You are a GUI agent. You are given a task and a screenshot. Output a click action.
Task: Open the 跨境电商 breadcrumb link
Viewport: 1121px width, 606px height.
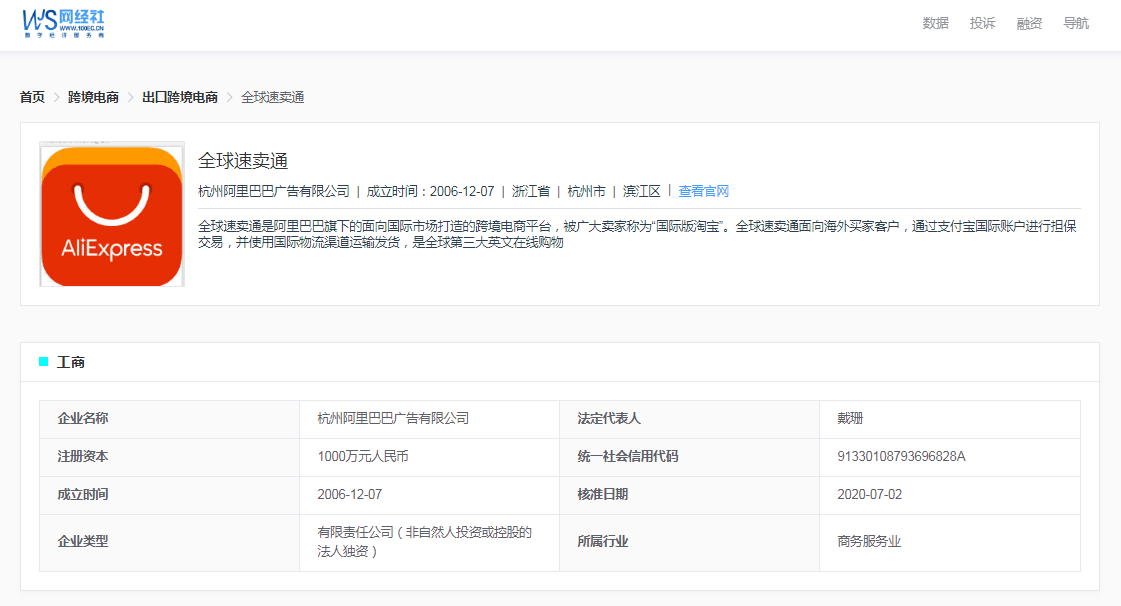tap(93, 97)
